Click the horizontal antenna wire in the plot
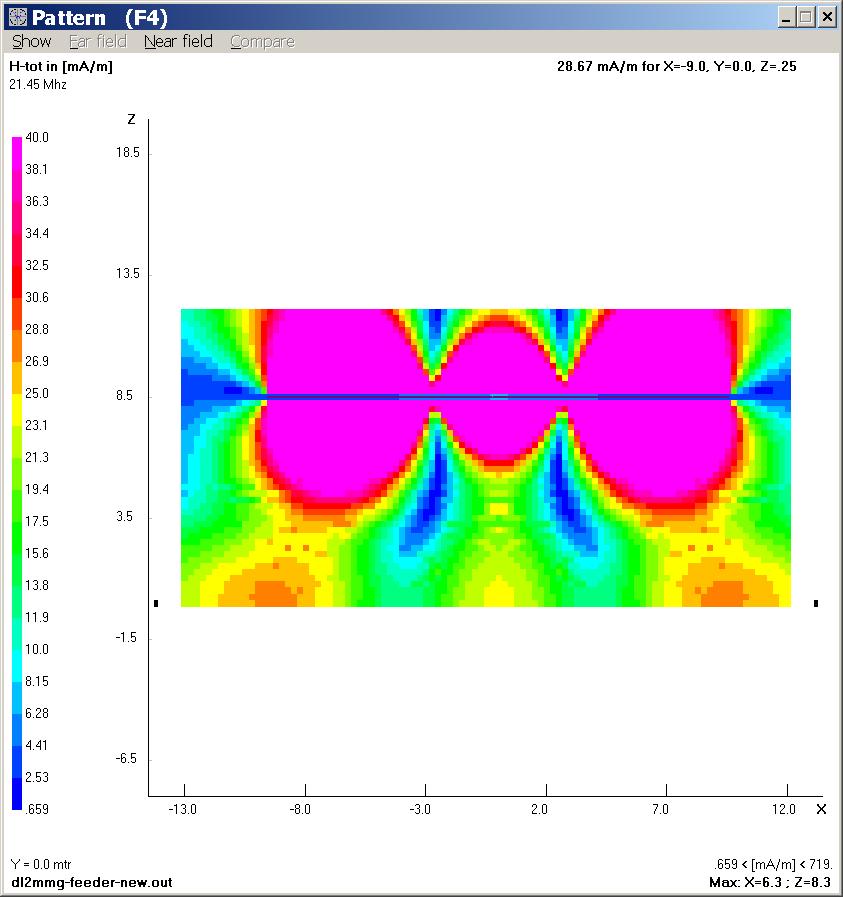 (499, 396)
